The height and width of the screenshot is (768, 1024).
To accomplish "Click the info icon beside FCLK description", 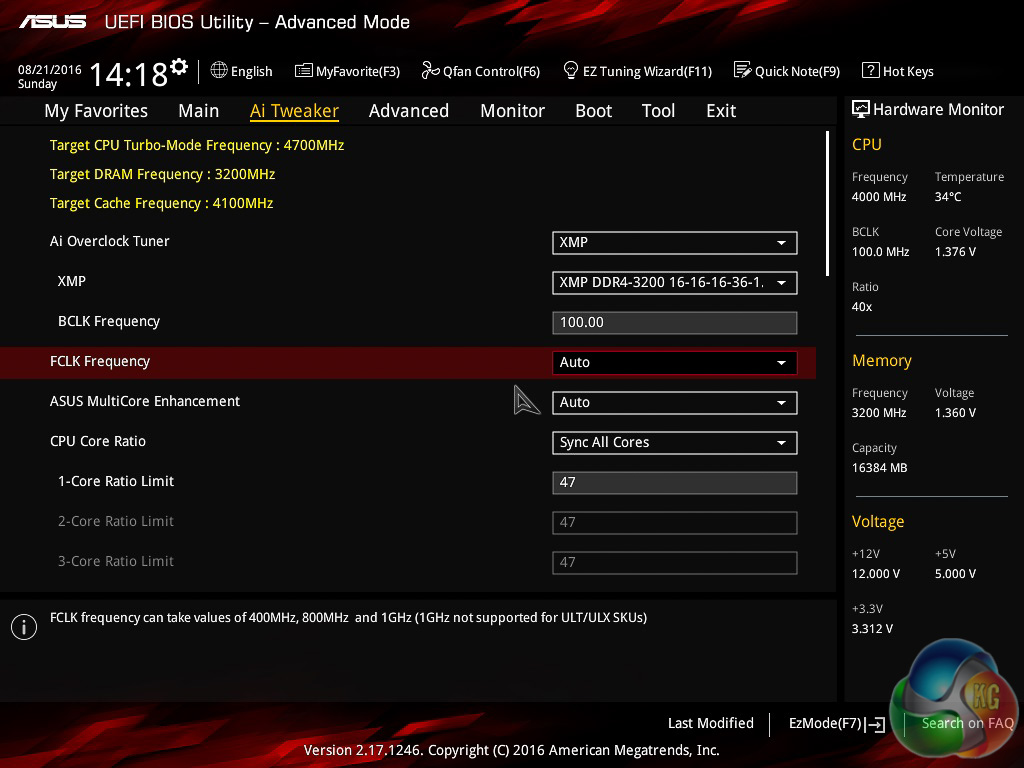I will 24,627.
